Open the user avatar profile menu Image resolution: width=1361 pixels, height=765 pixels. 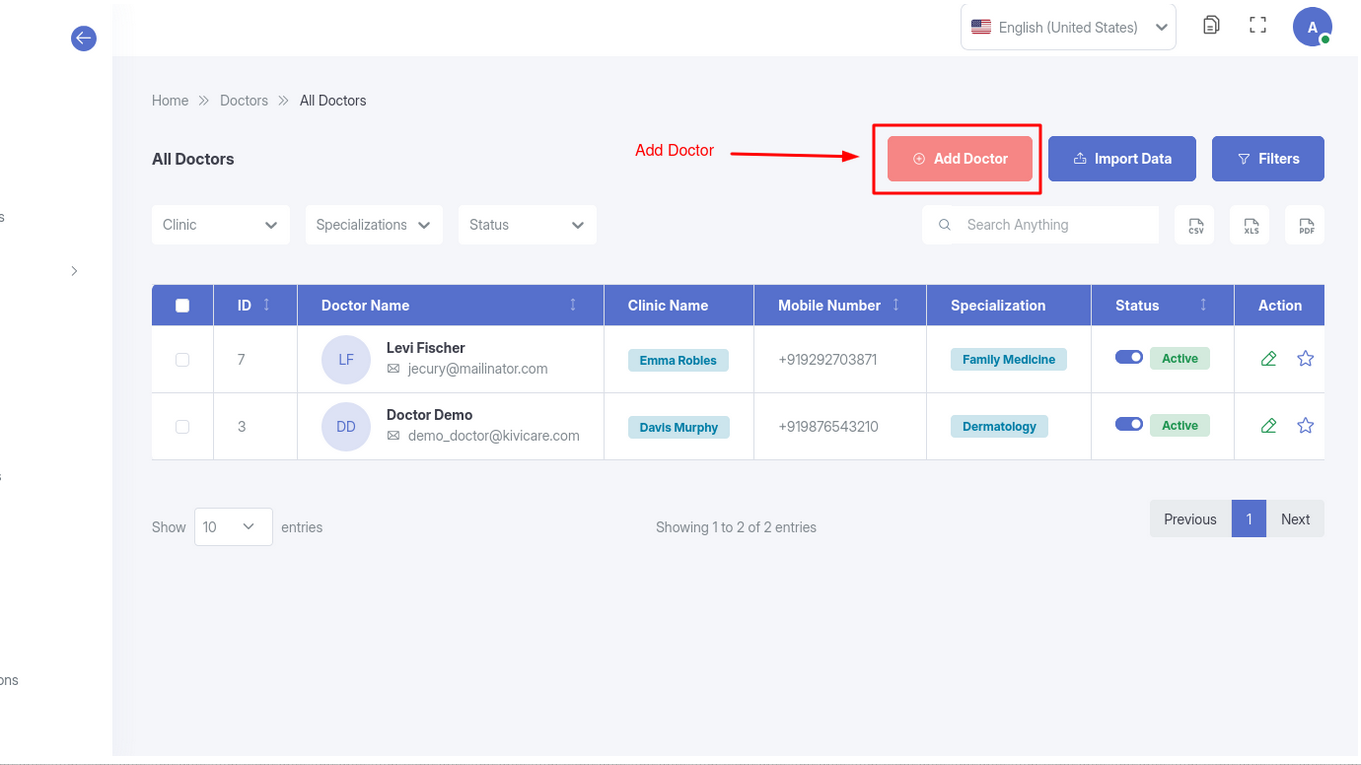pos(1311,27)
